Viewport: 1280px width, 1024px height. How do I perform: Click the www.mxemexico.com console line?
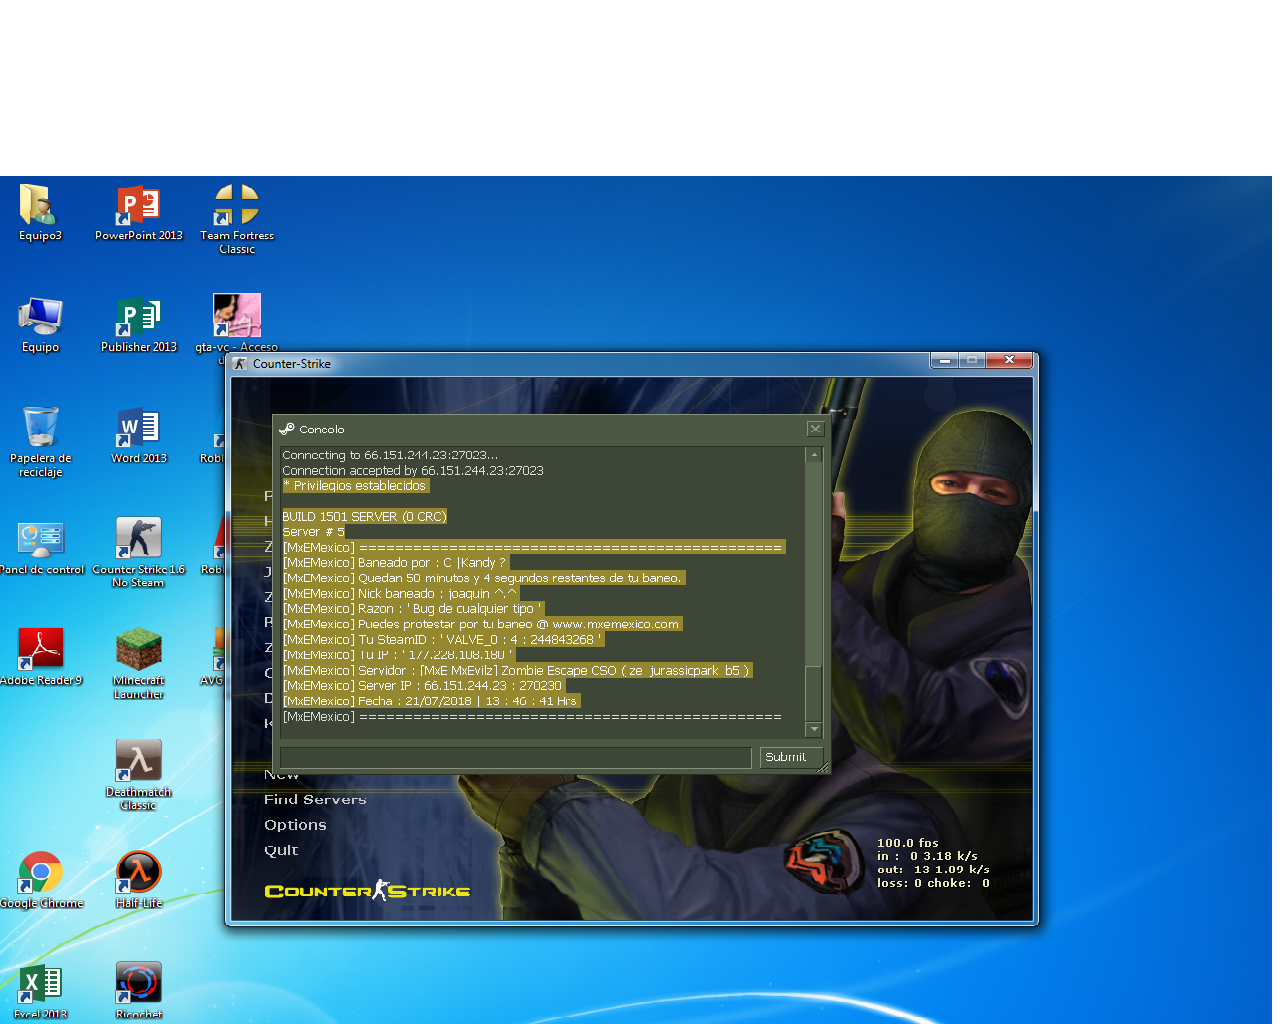482,624
